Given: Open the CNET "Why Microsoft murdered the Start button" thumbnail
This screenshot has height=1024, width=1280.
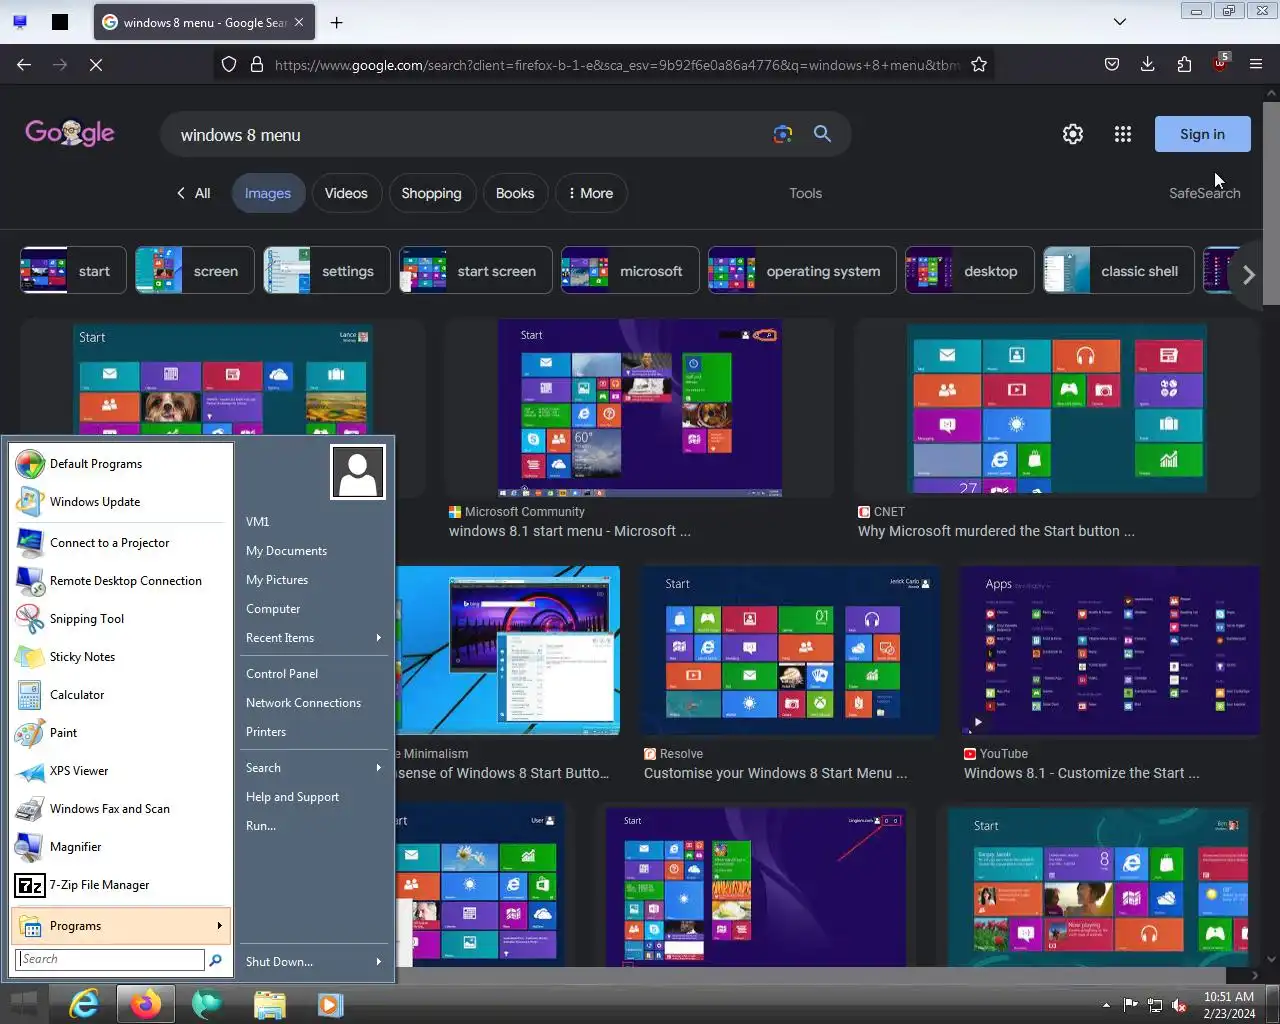Looking at the screenshot, I should pos(1056,408).
